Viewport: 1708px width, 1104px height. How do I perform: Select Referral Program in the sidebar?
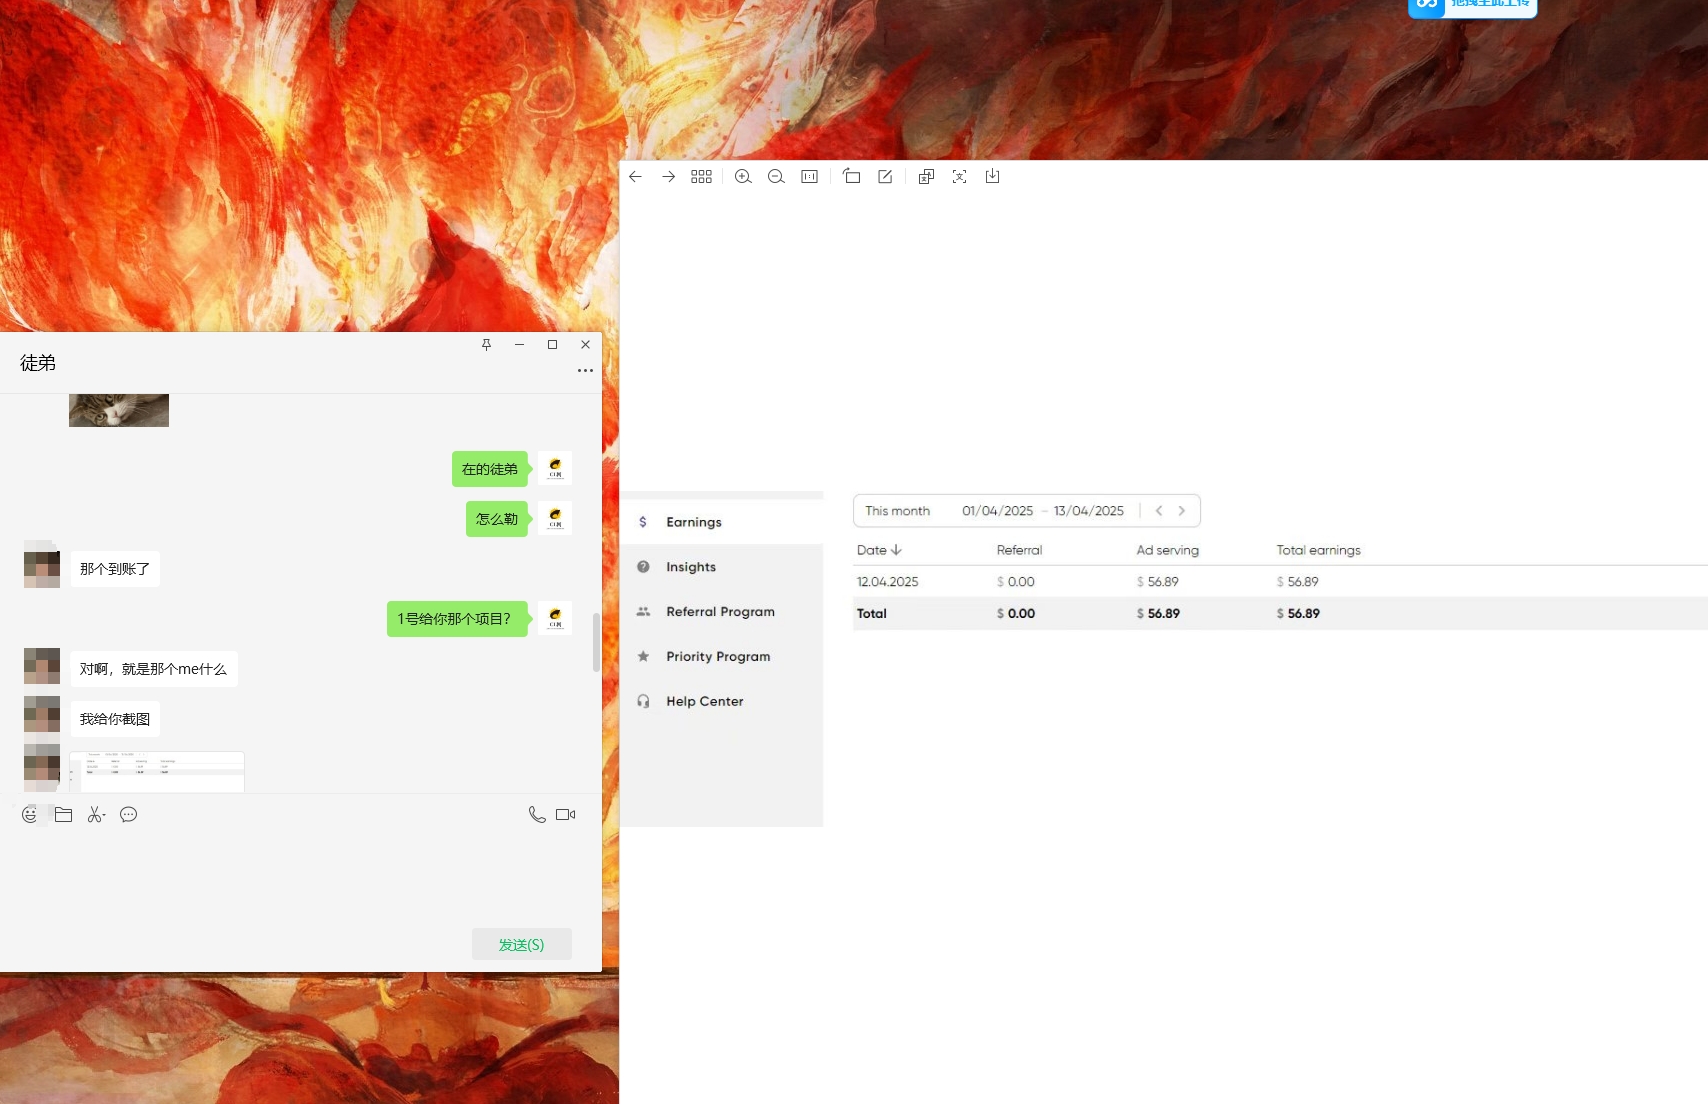pyautogui.click(x=720, y=612)
